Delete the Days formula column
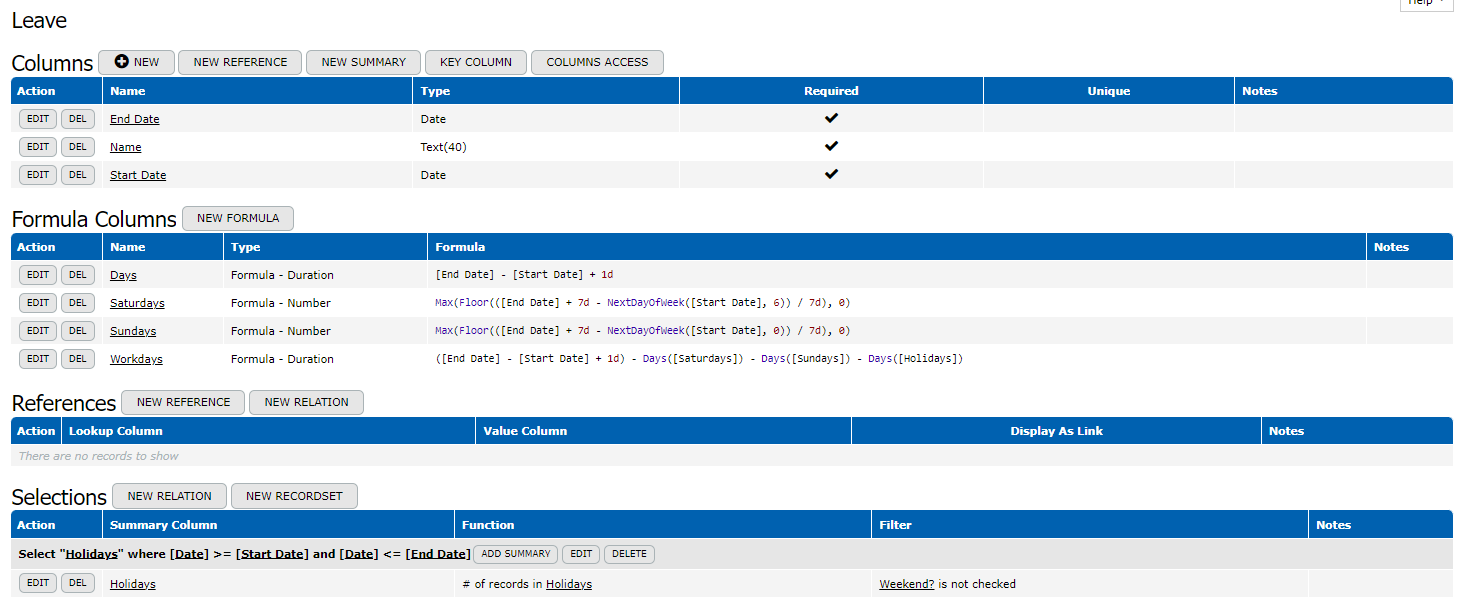 [x=78, y=275]
